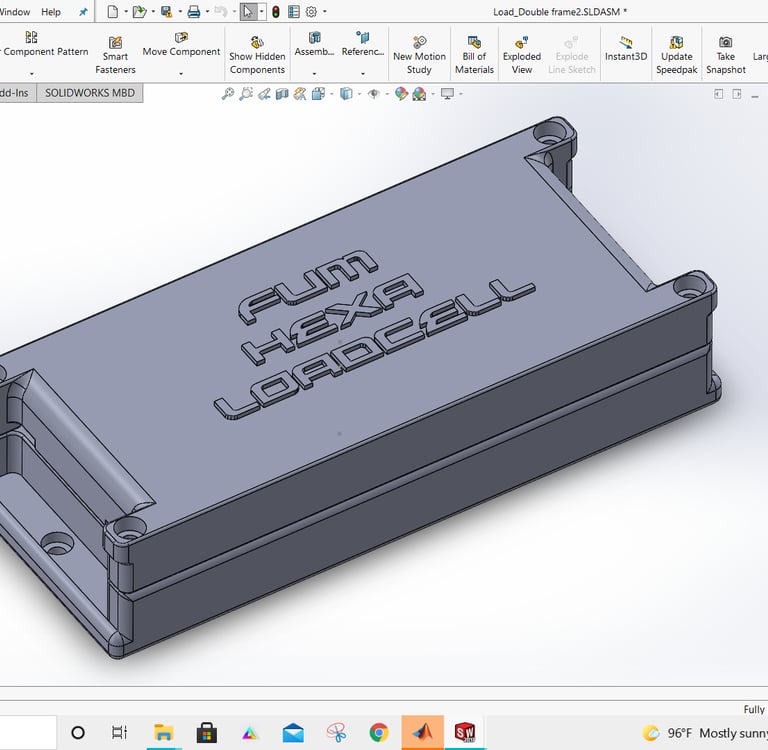
Task: Toggle Instant3D mode
Action: pyautogui.click(x=626, y=49)
